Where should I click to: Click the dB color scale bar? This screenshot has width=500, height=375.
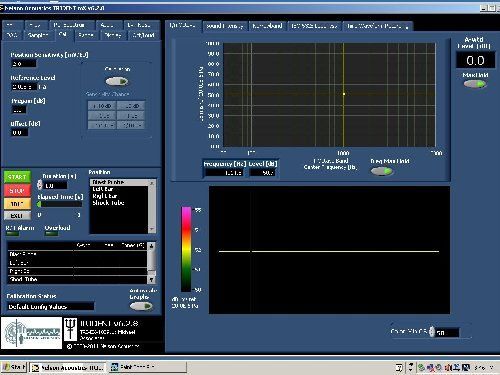(x=186, y=249)
